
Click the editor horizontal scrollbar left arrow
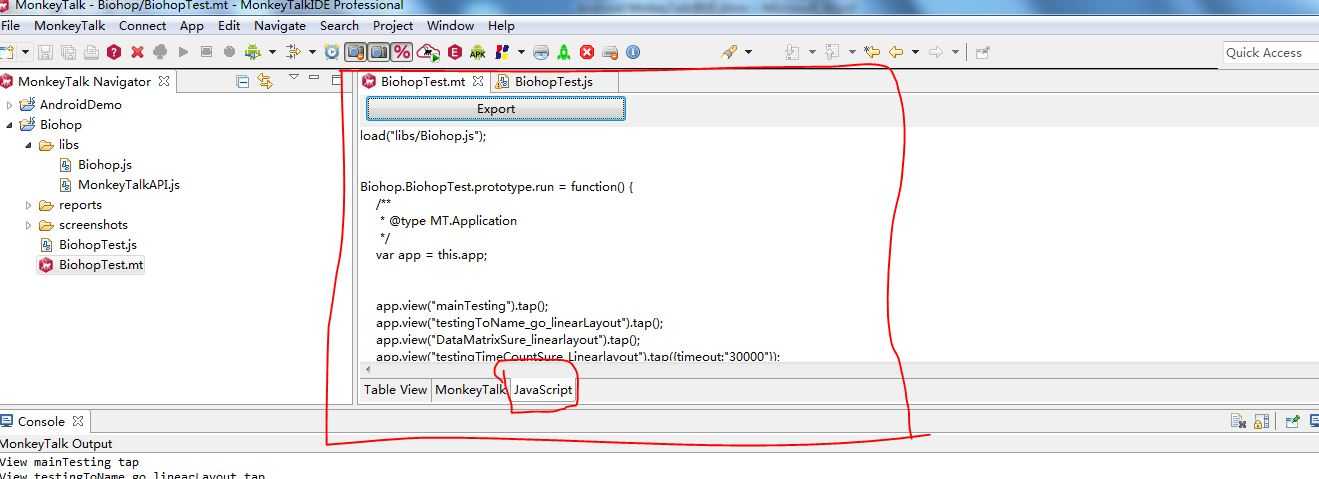coord(366,369)
